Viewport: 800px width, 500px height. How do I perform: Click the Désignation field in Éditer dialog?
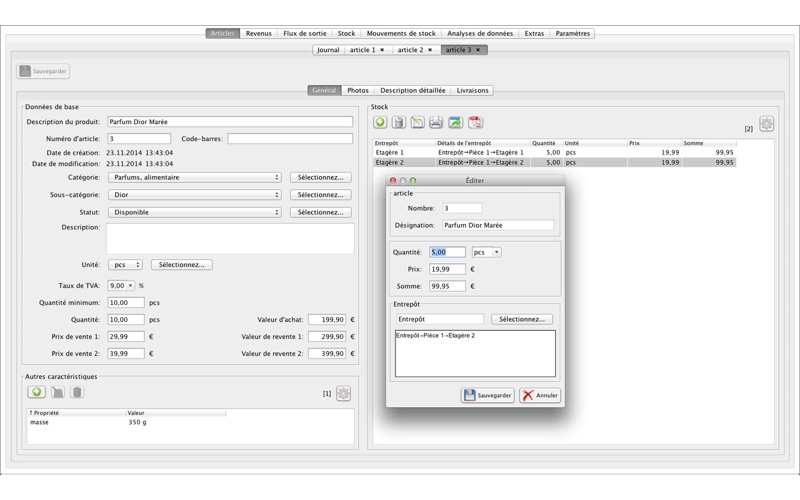498,225
